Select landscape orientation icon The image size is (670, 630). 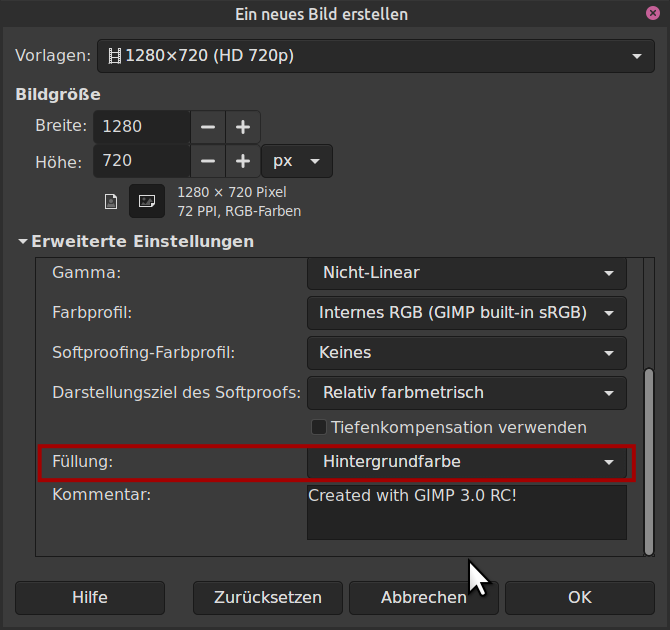(x=147, y=201)
